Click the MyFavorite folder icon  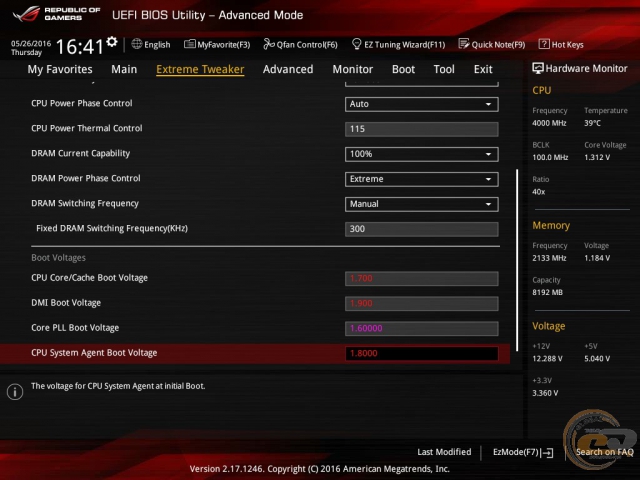(189, 44)
